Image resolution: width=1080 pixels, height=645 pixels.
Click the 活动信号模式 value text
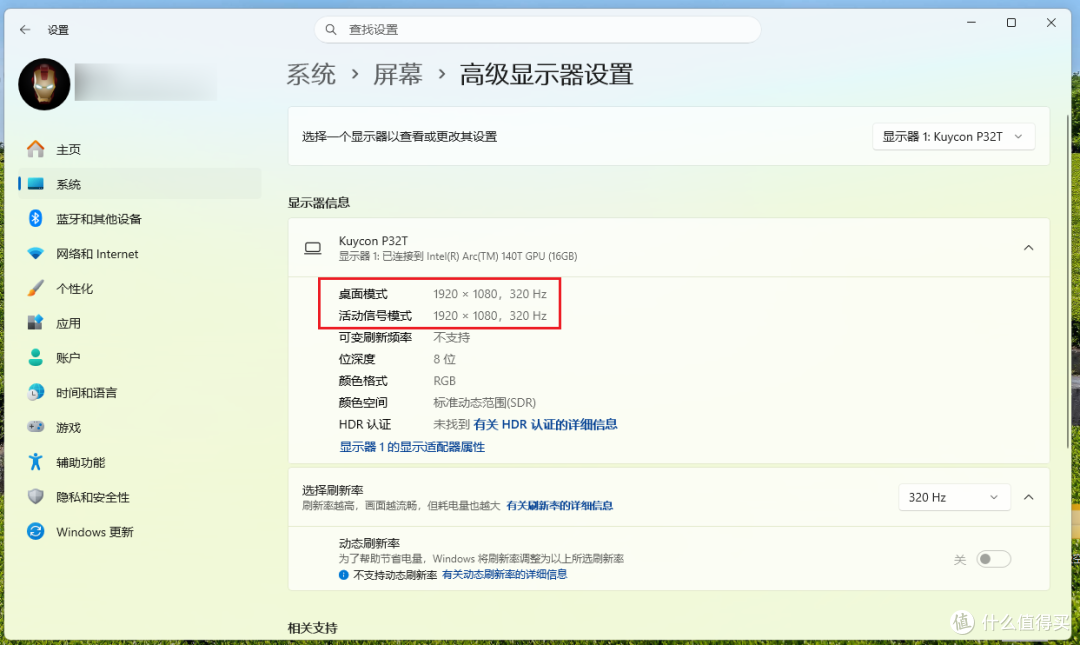click(x=490, y=316)
